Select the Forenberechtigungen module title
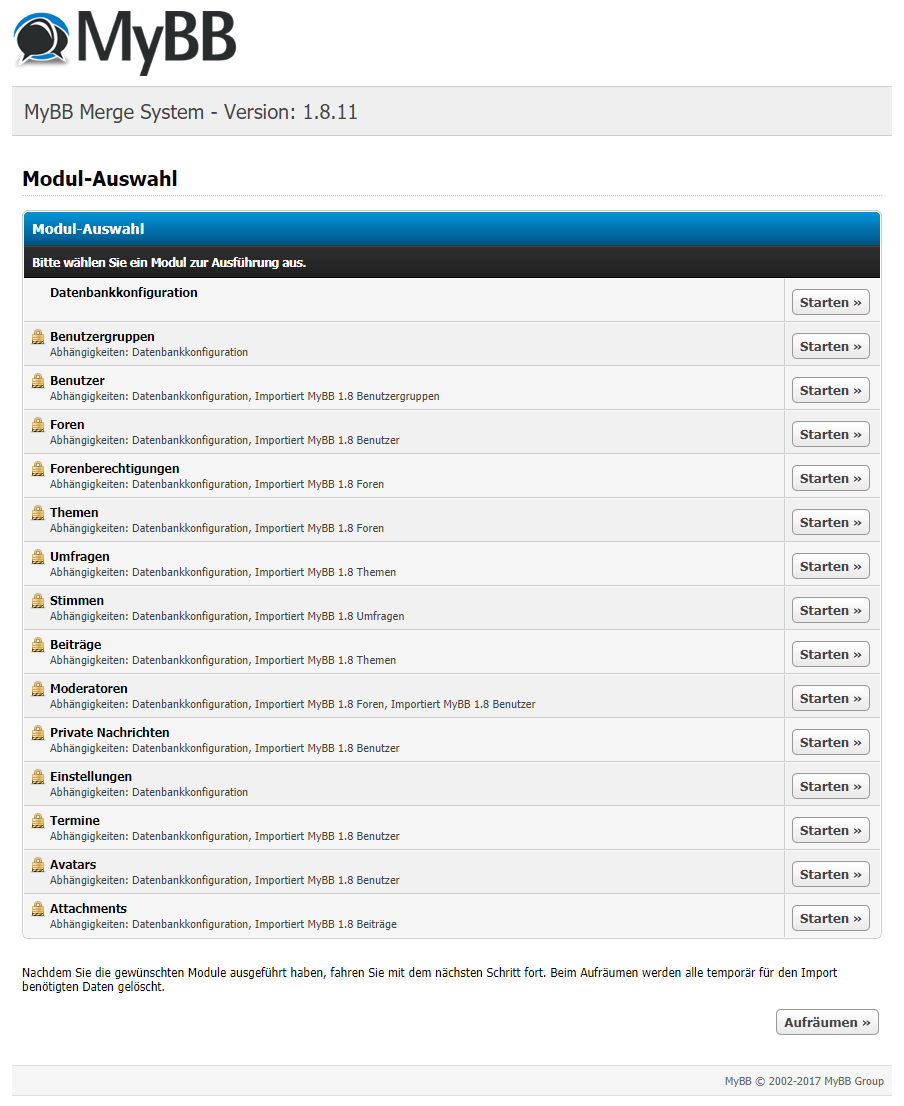The width and height of the screenshot is (904, 1106). [115, 469]
